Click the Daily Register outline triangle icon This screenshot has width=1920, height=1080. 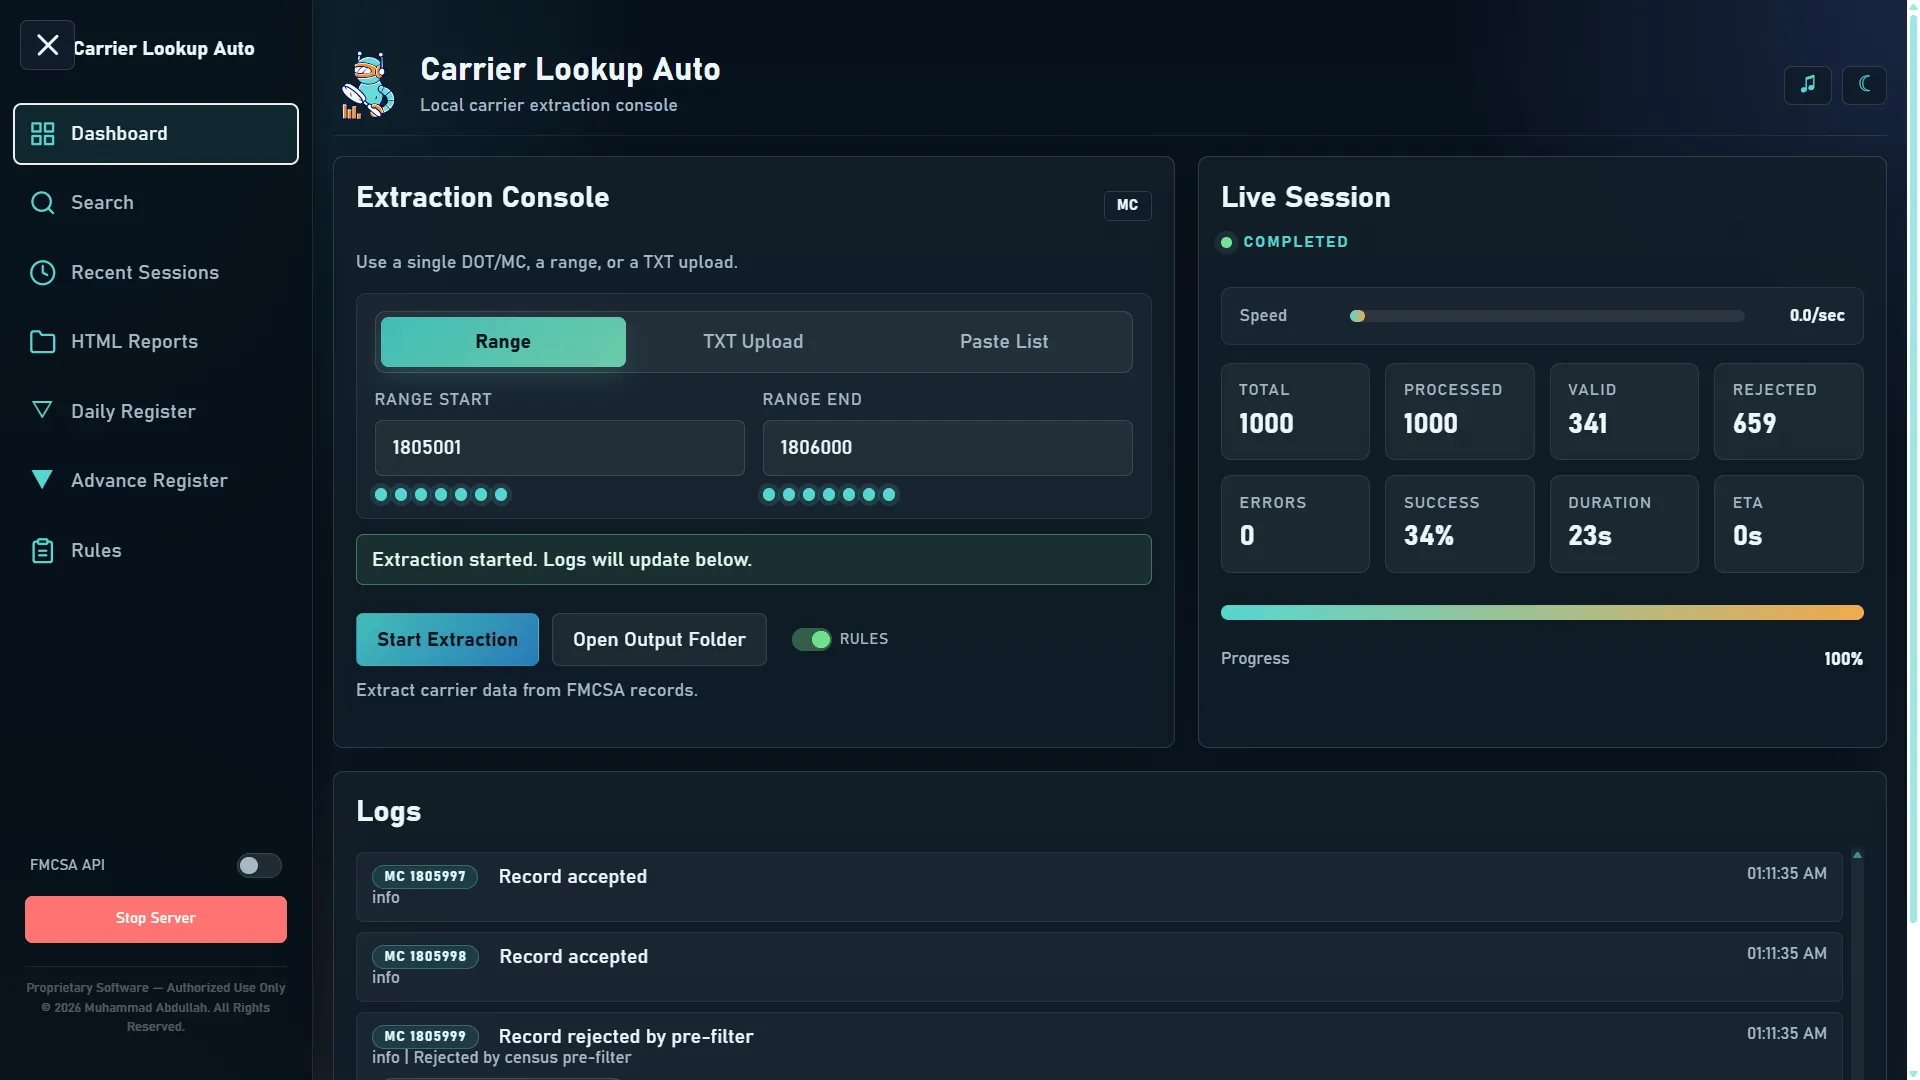pyautogui.click(x=43, y=410)
